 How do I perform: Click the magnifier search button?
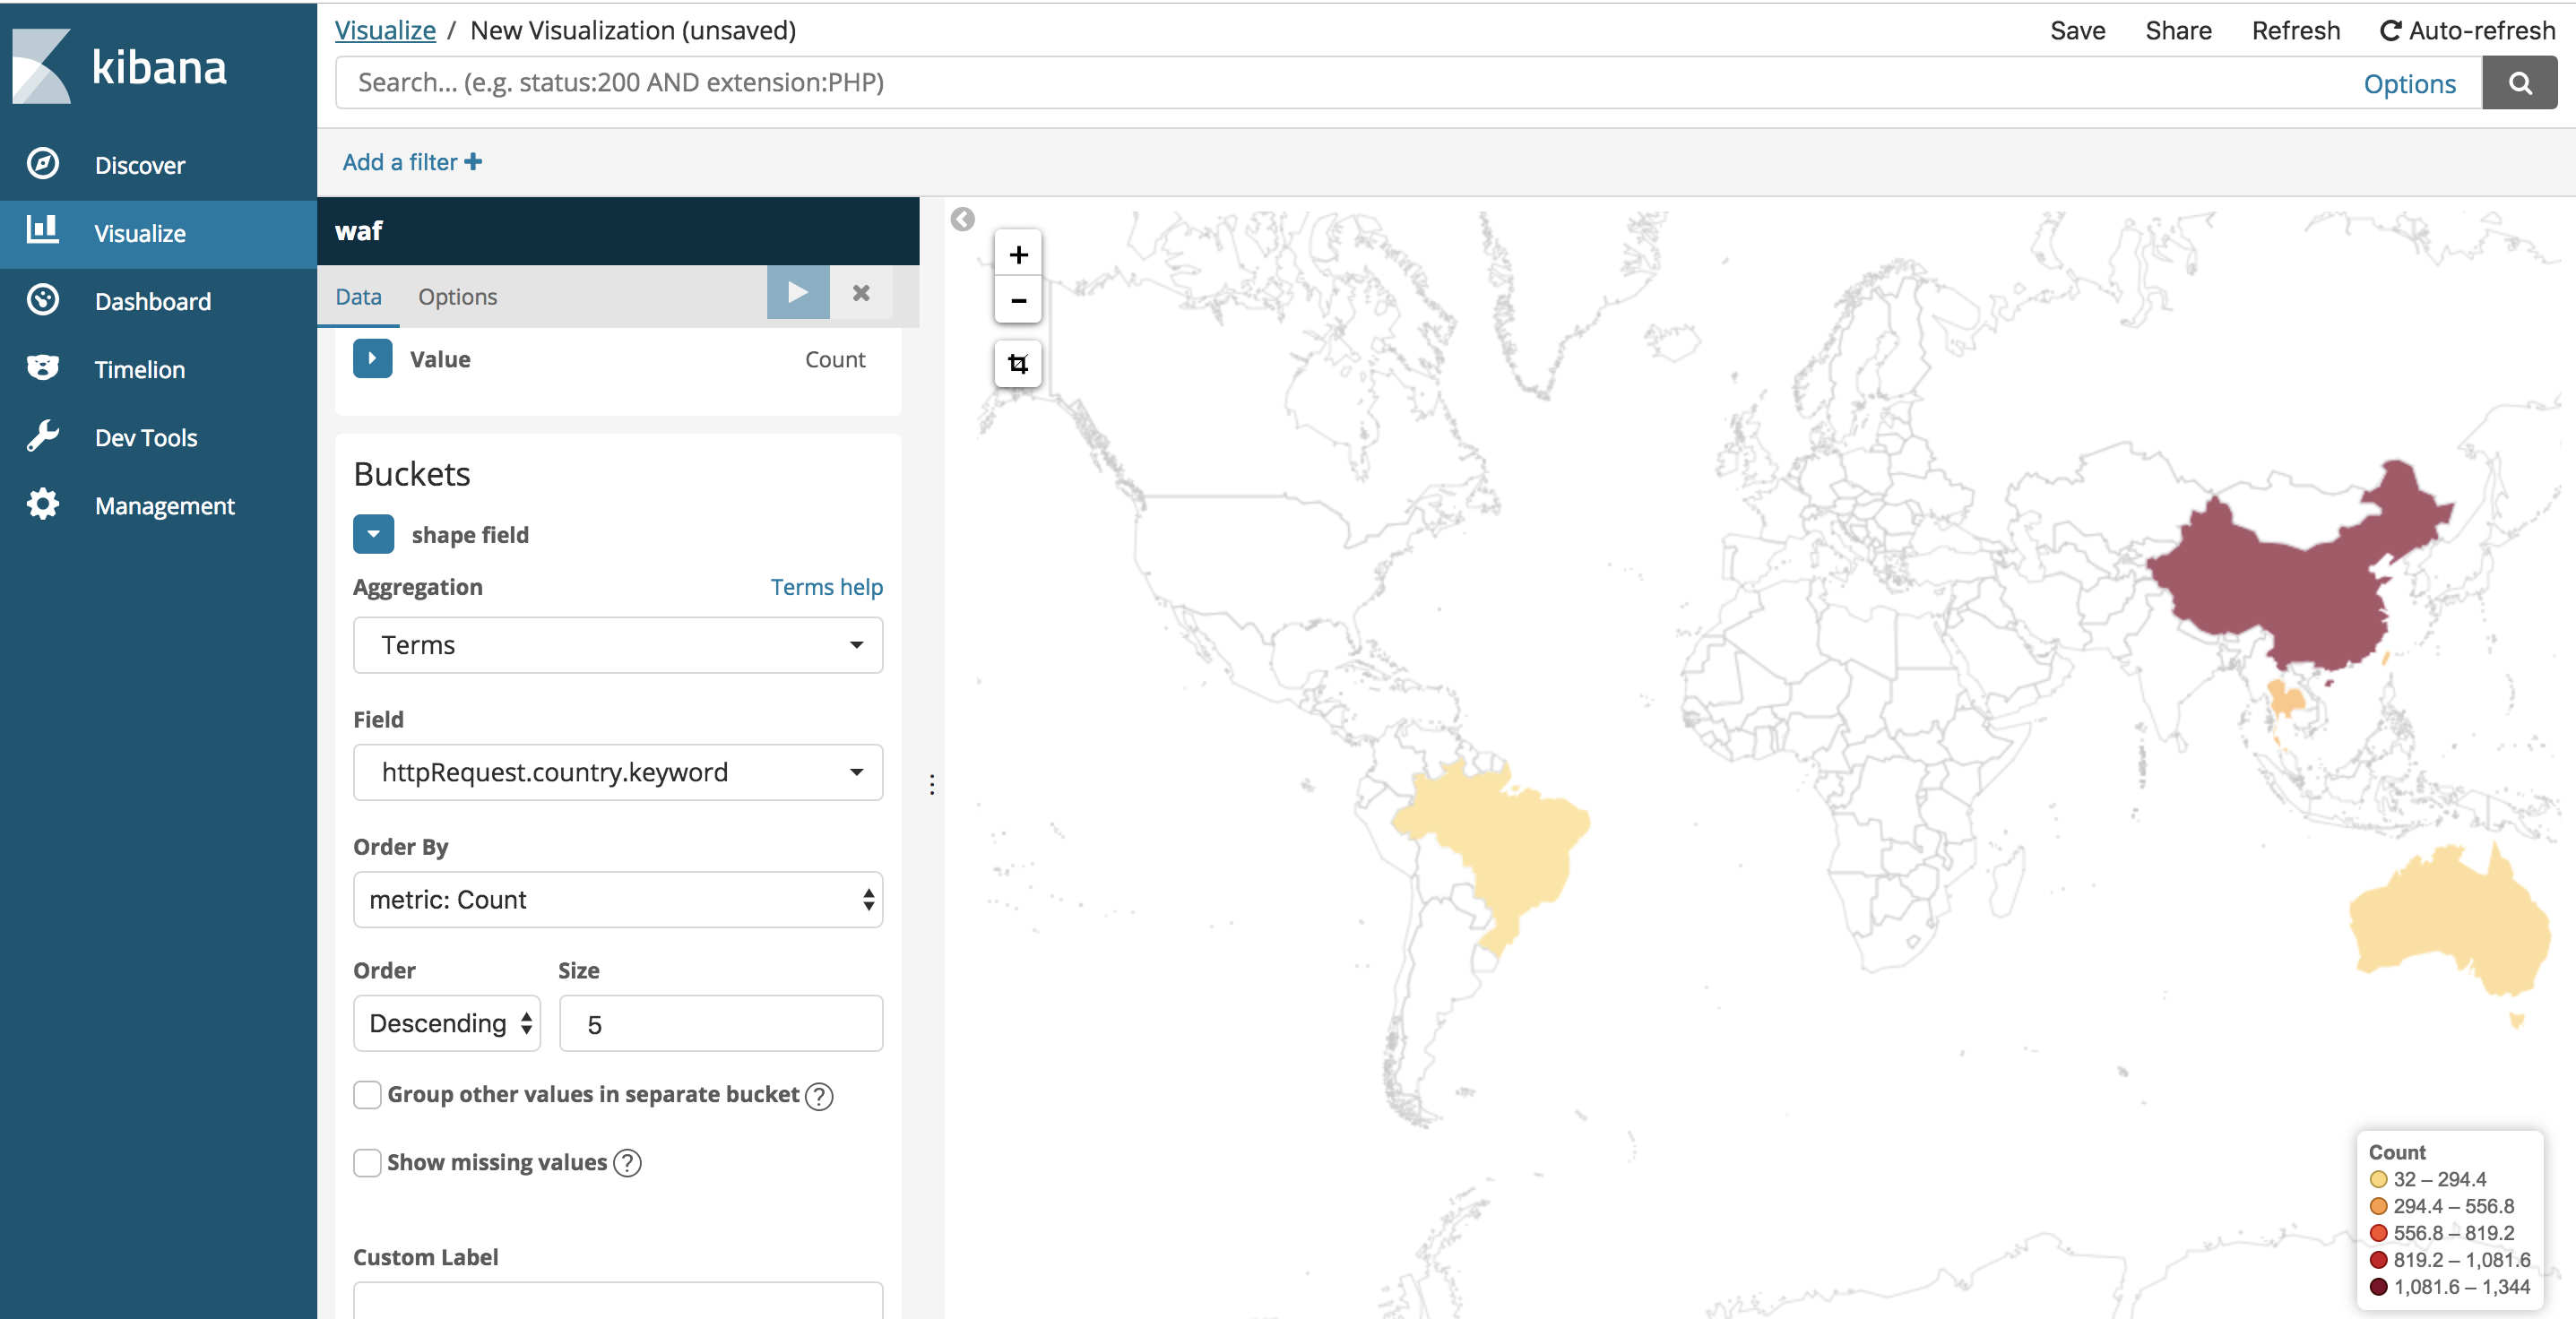click(x=2519, y=83)
